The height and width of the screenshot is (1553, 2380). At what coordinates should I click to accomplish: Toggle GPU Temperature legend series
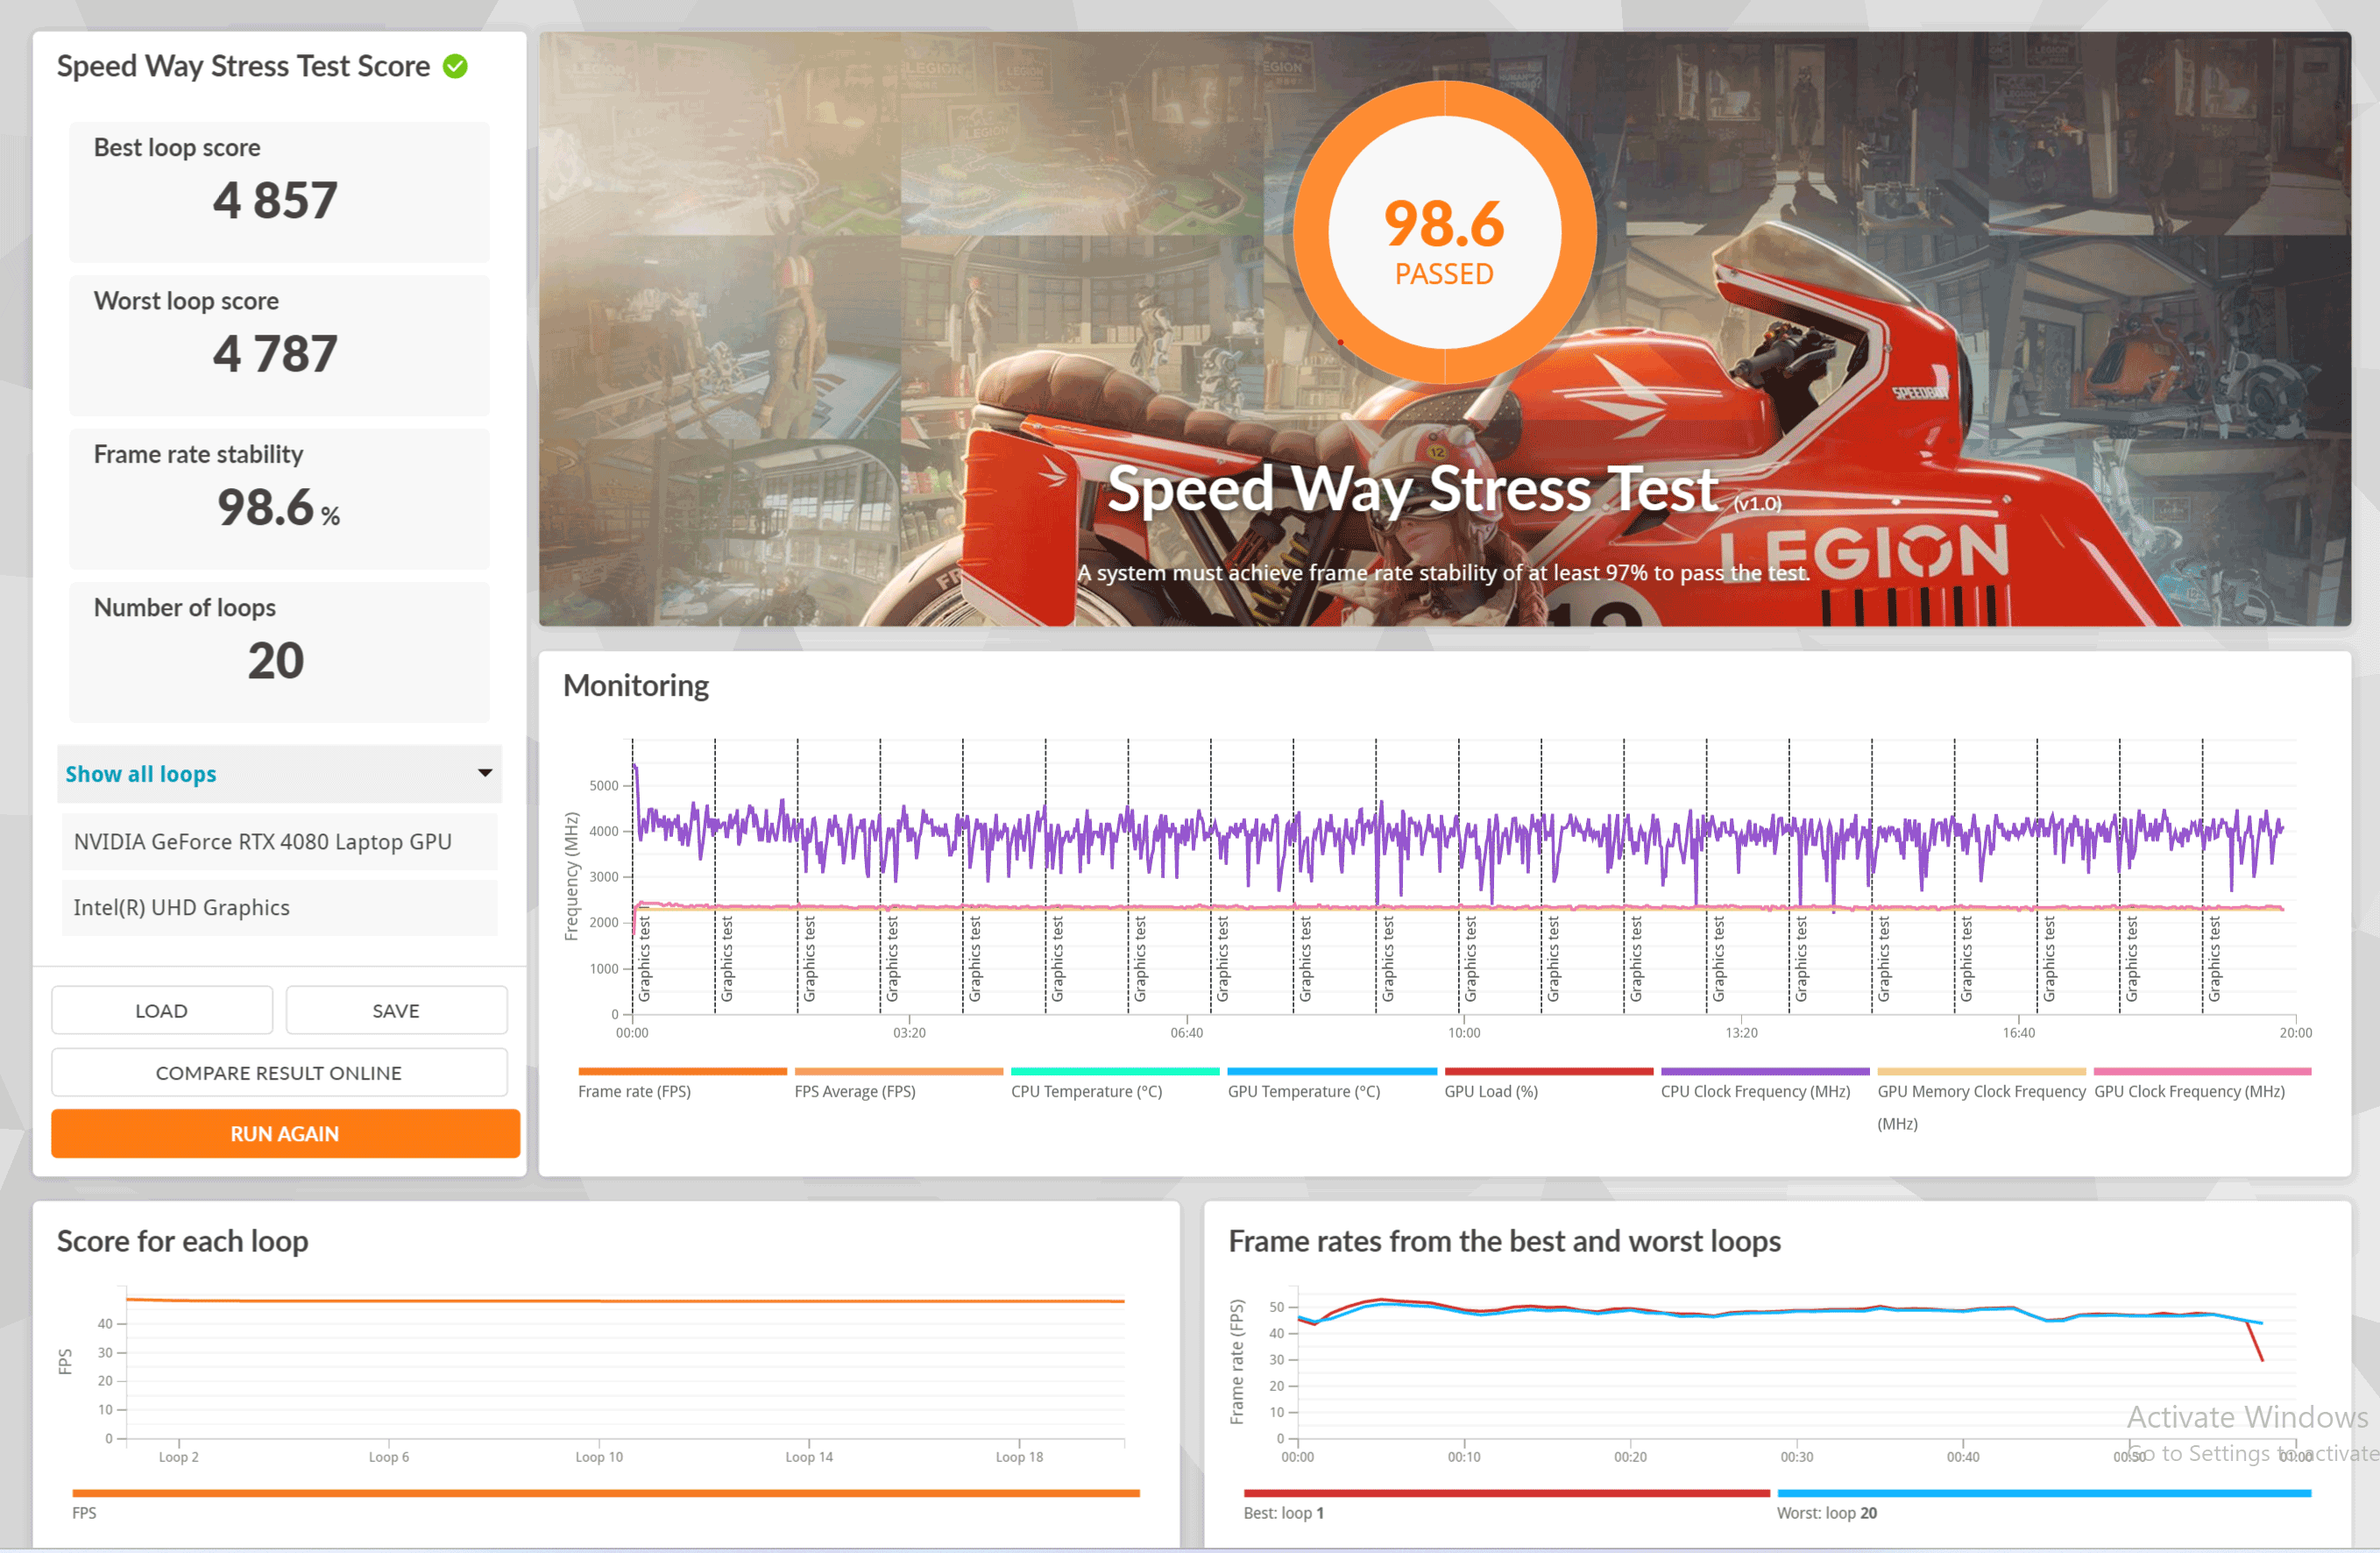(1303, 1091)
